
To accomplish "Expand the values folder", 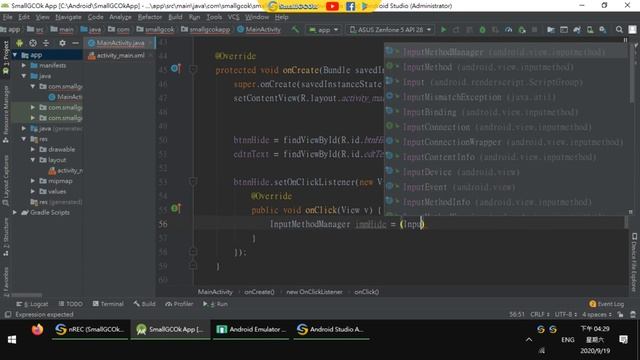I will point(33,191).
